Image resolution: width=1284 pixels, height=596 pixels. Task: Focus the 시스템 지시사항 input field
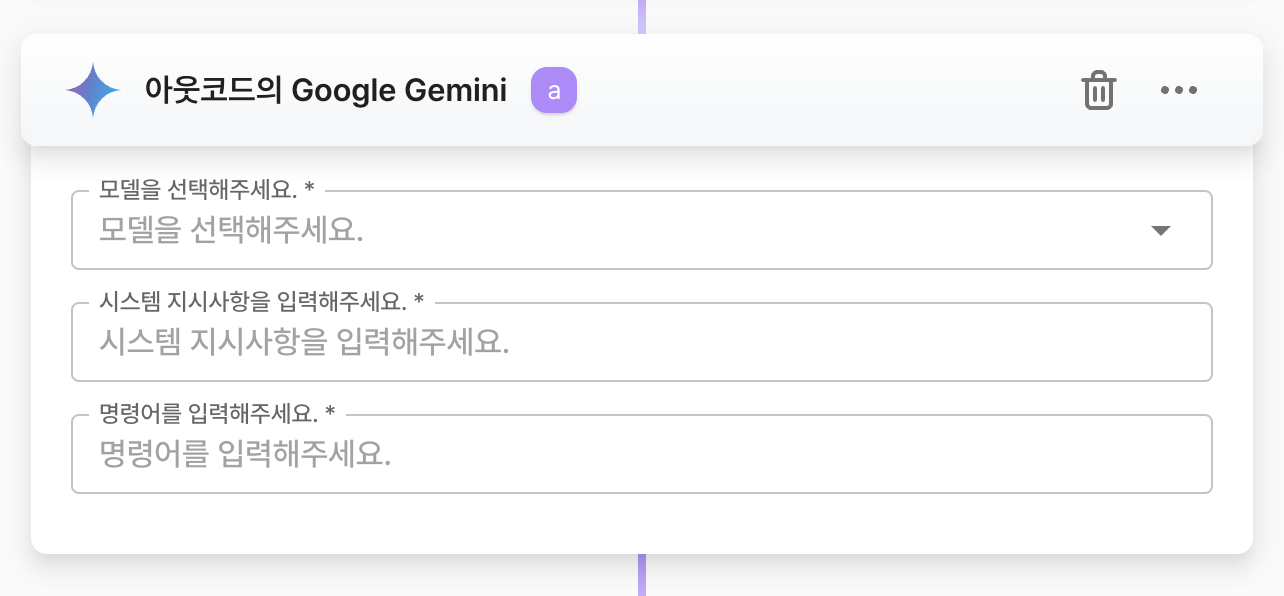640,343
